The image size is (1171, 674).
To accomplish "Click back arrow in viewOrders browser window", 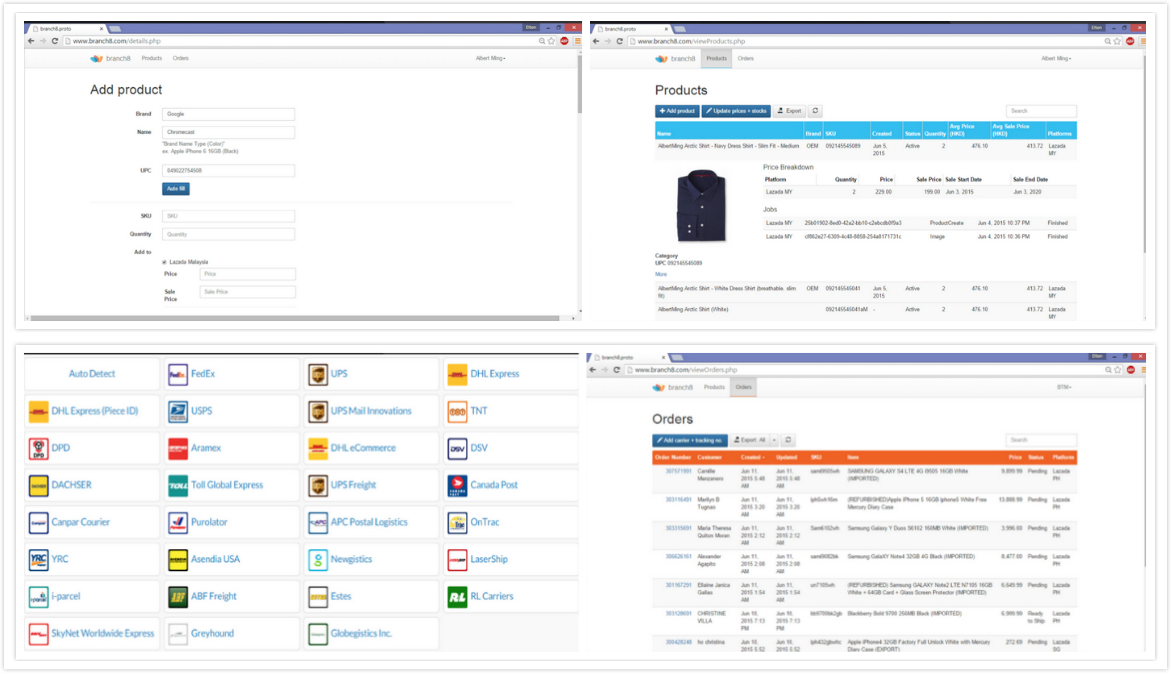I will (x=593, y=369).
